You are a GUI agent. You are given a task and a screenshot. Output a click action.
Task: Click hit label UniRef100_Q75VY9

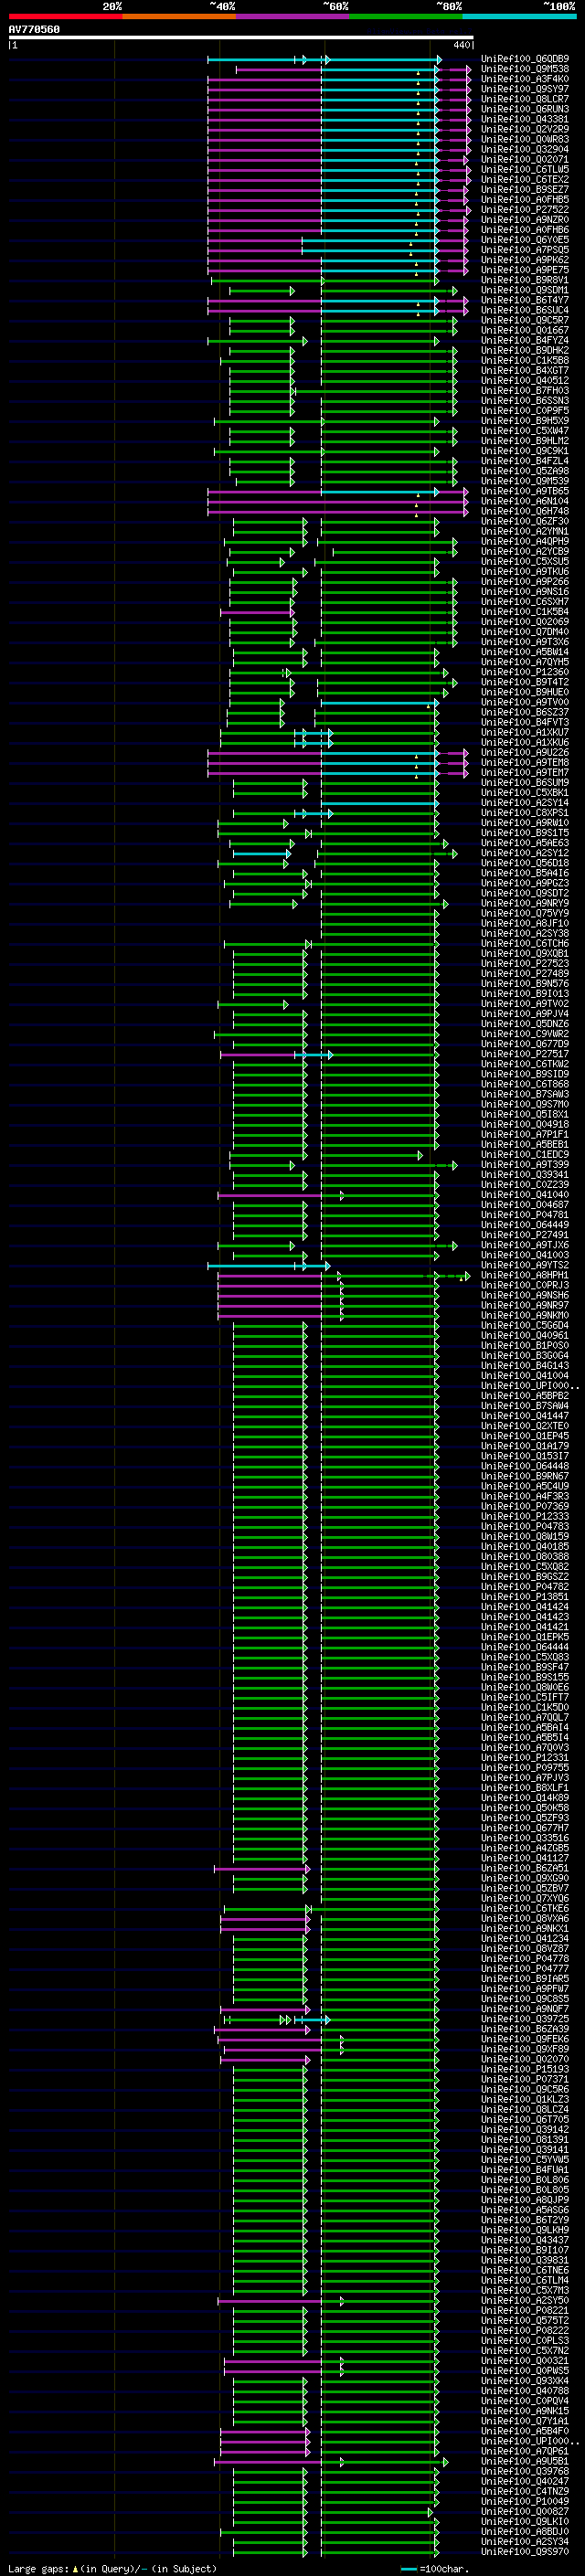[525, 913]
